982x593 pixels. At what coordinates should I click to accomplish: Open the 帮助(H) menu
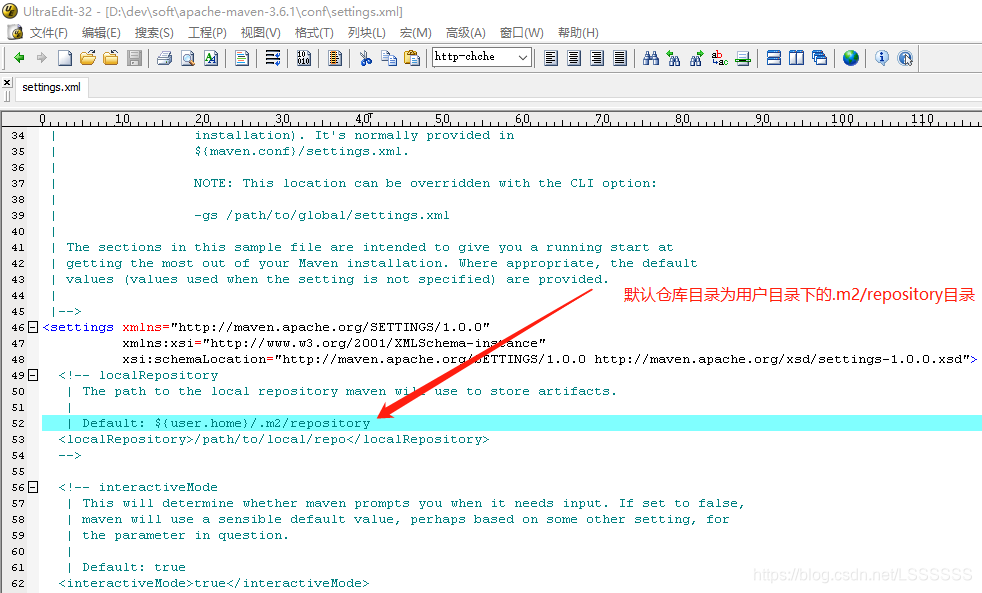click(x=578, y=33)
